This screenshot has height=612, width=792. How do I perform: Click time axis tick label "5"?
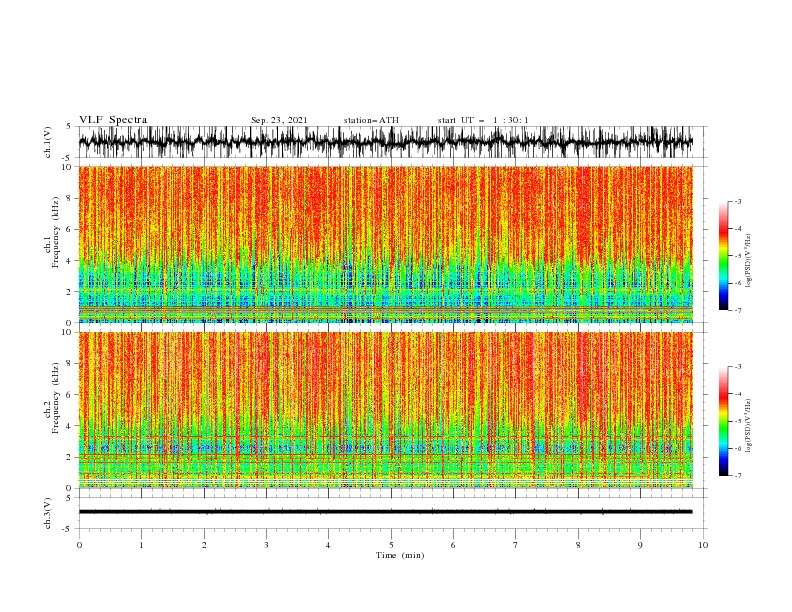[391, 545]
